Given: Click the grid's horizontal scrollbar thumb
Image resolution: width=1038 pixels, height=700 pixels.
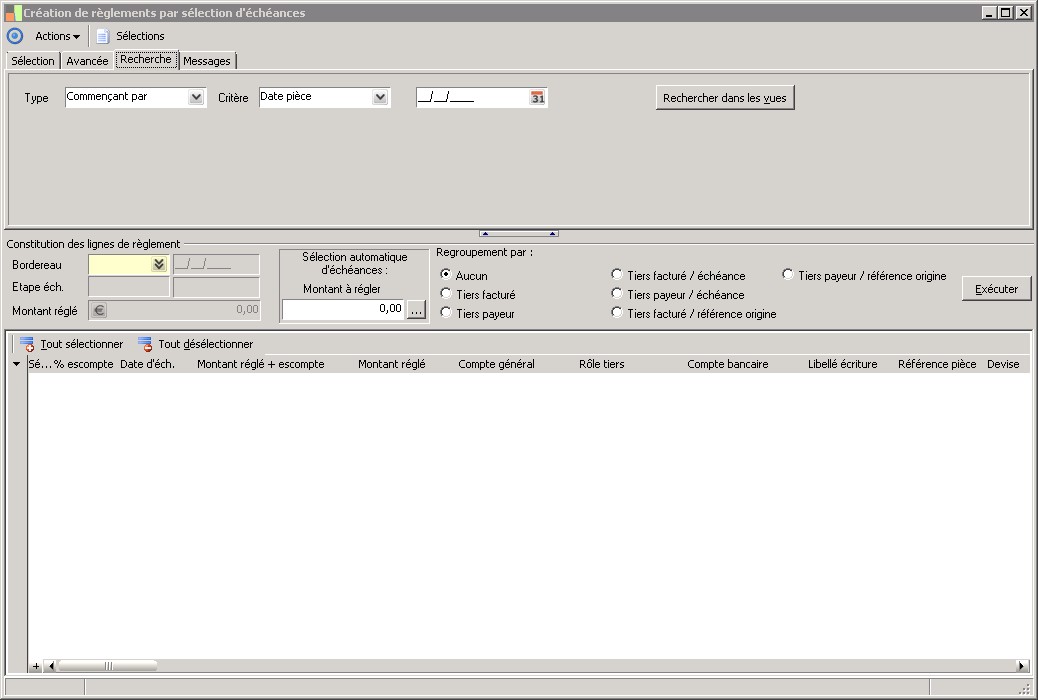Looking at the screenshot, I should click(x=108, y=666).
